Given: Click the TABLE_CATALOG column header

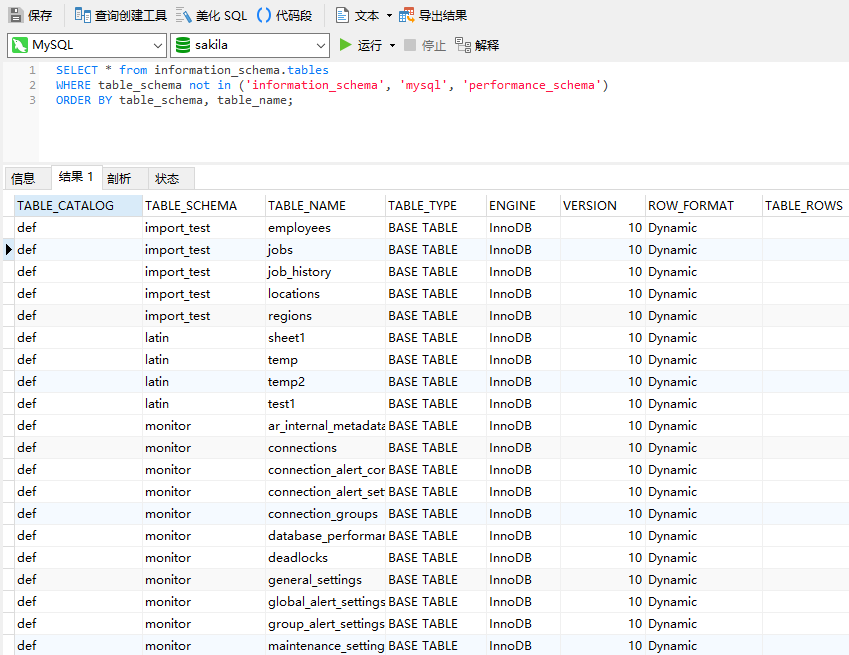Looking at the screenshot, I should click(78, 206).
